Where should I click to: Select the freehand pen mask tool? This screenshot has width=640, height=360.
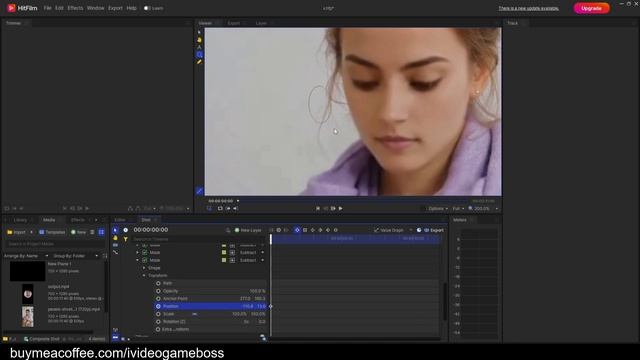click(199, 62)
